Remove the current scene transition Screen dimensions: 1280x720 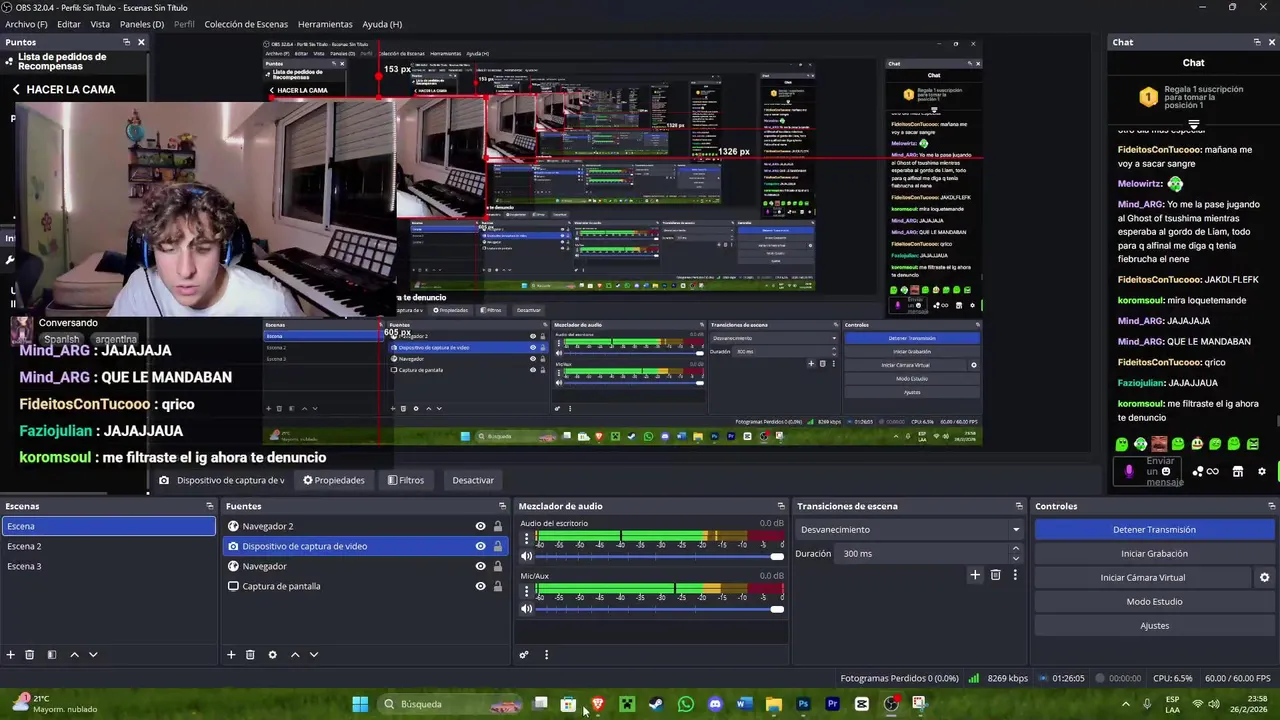[995, 574]
